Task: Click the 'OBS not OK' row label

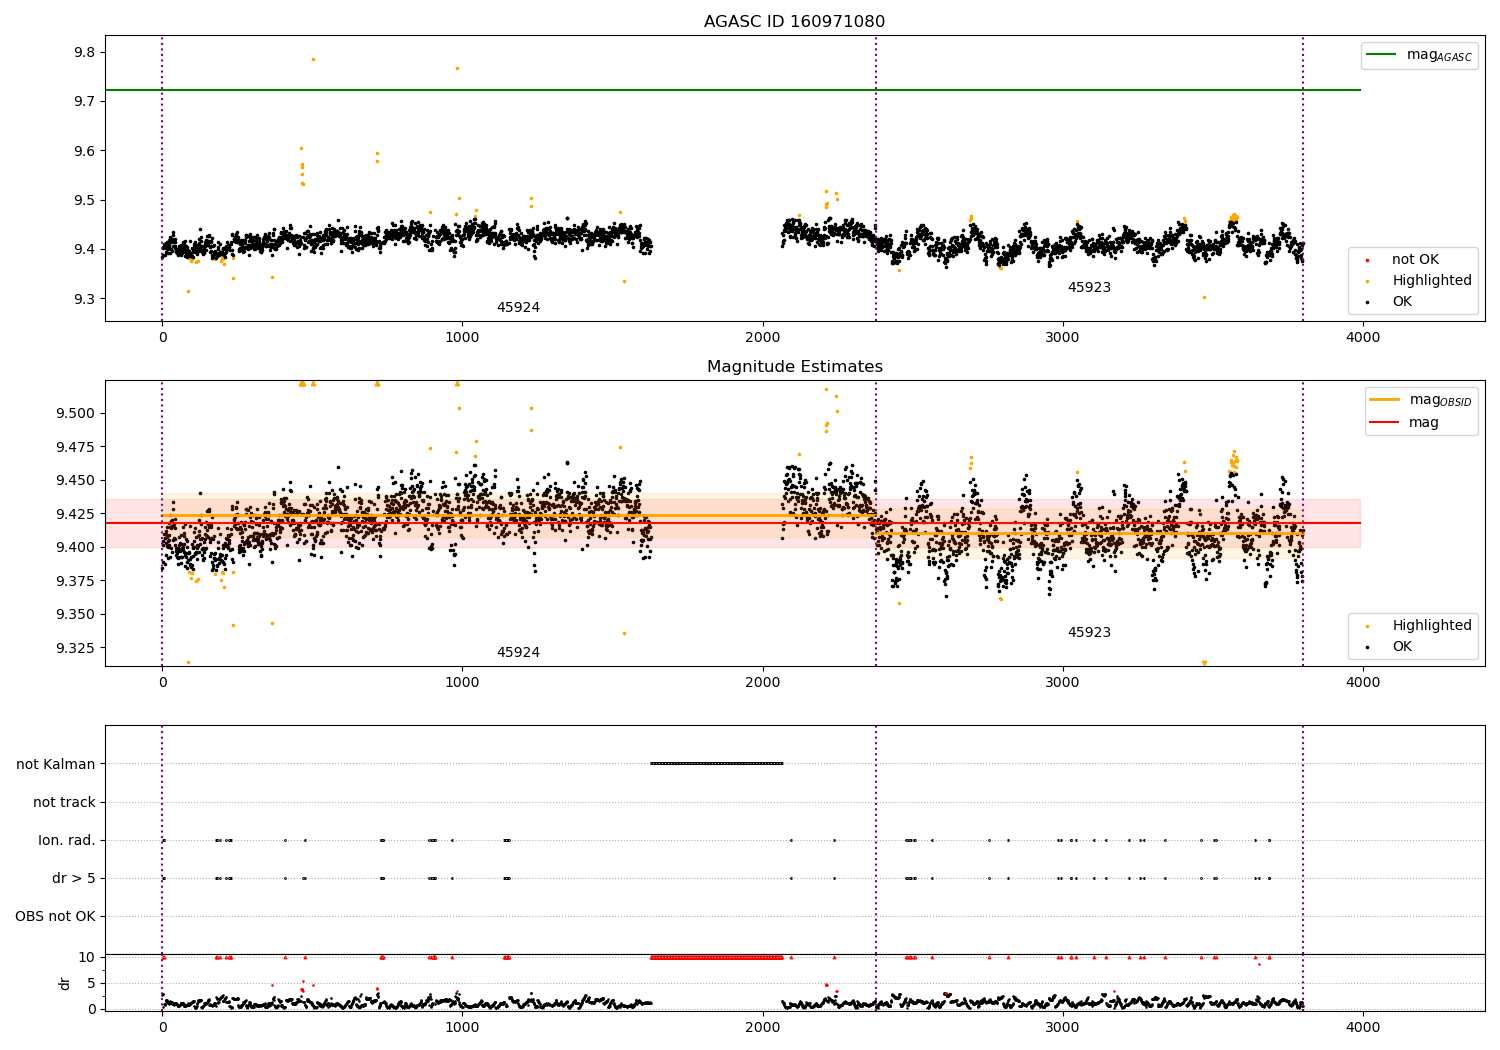Action: coord(55,917)
